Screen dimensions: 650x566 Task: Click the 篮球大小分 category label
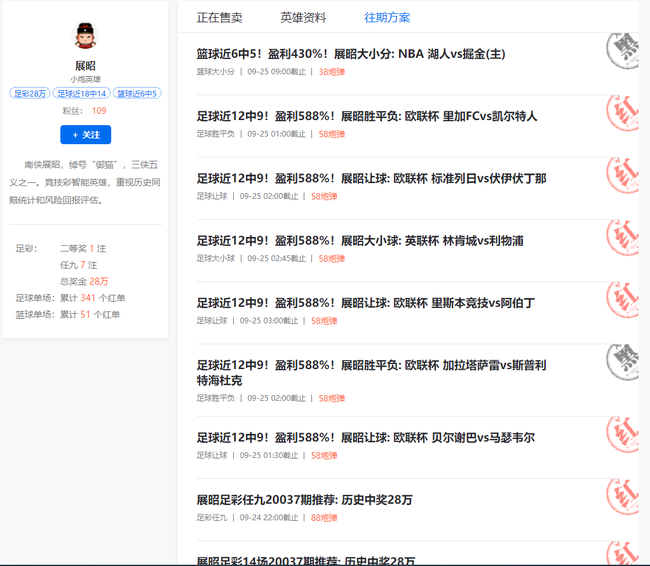(x=216, y=72)
